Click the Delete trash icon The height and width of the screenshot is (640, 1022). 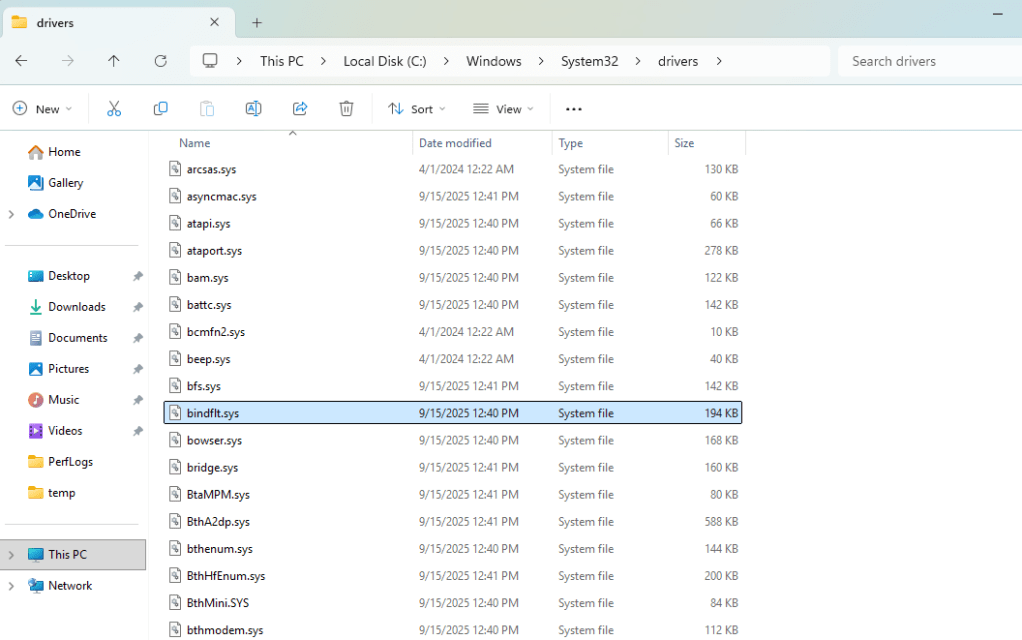click(346, 109)
